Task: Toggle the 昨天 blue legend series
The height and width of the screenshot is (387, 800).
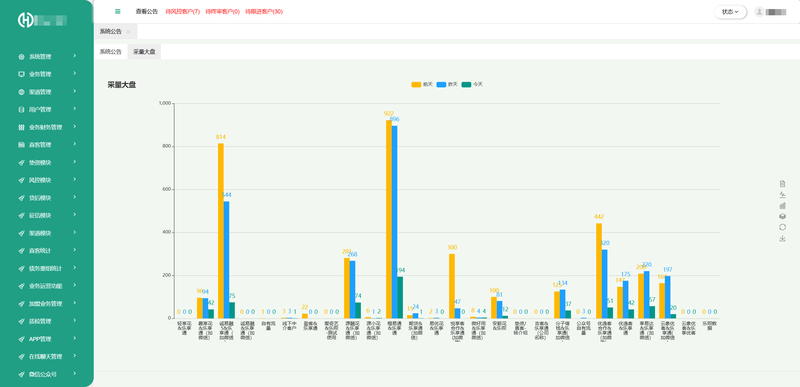Action: tap(446, 84)
